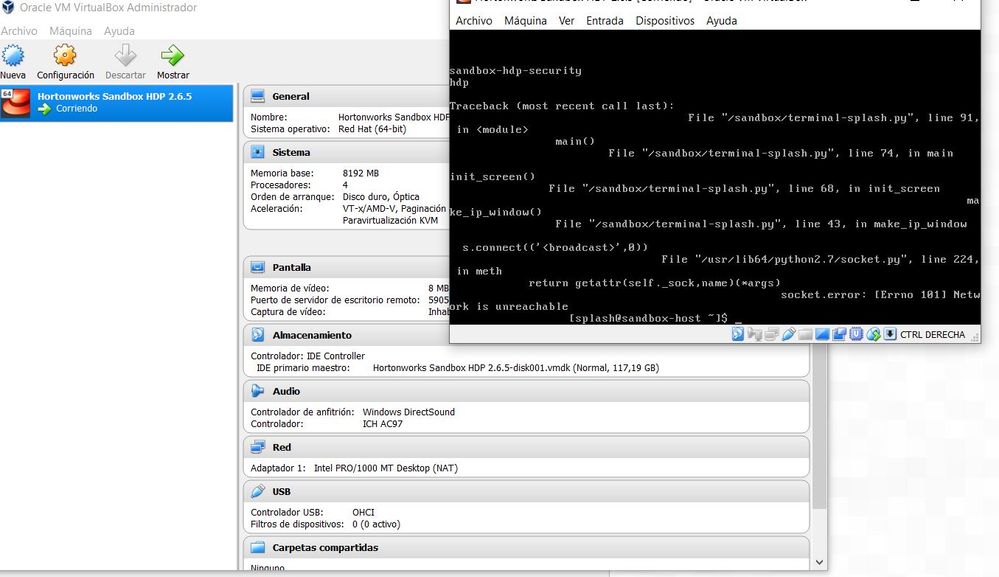Open Dispositivos menu in VM window
The image size is (999, 577).
pyautogui.click(x=665, y=20)
